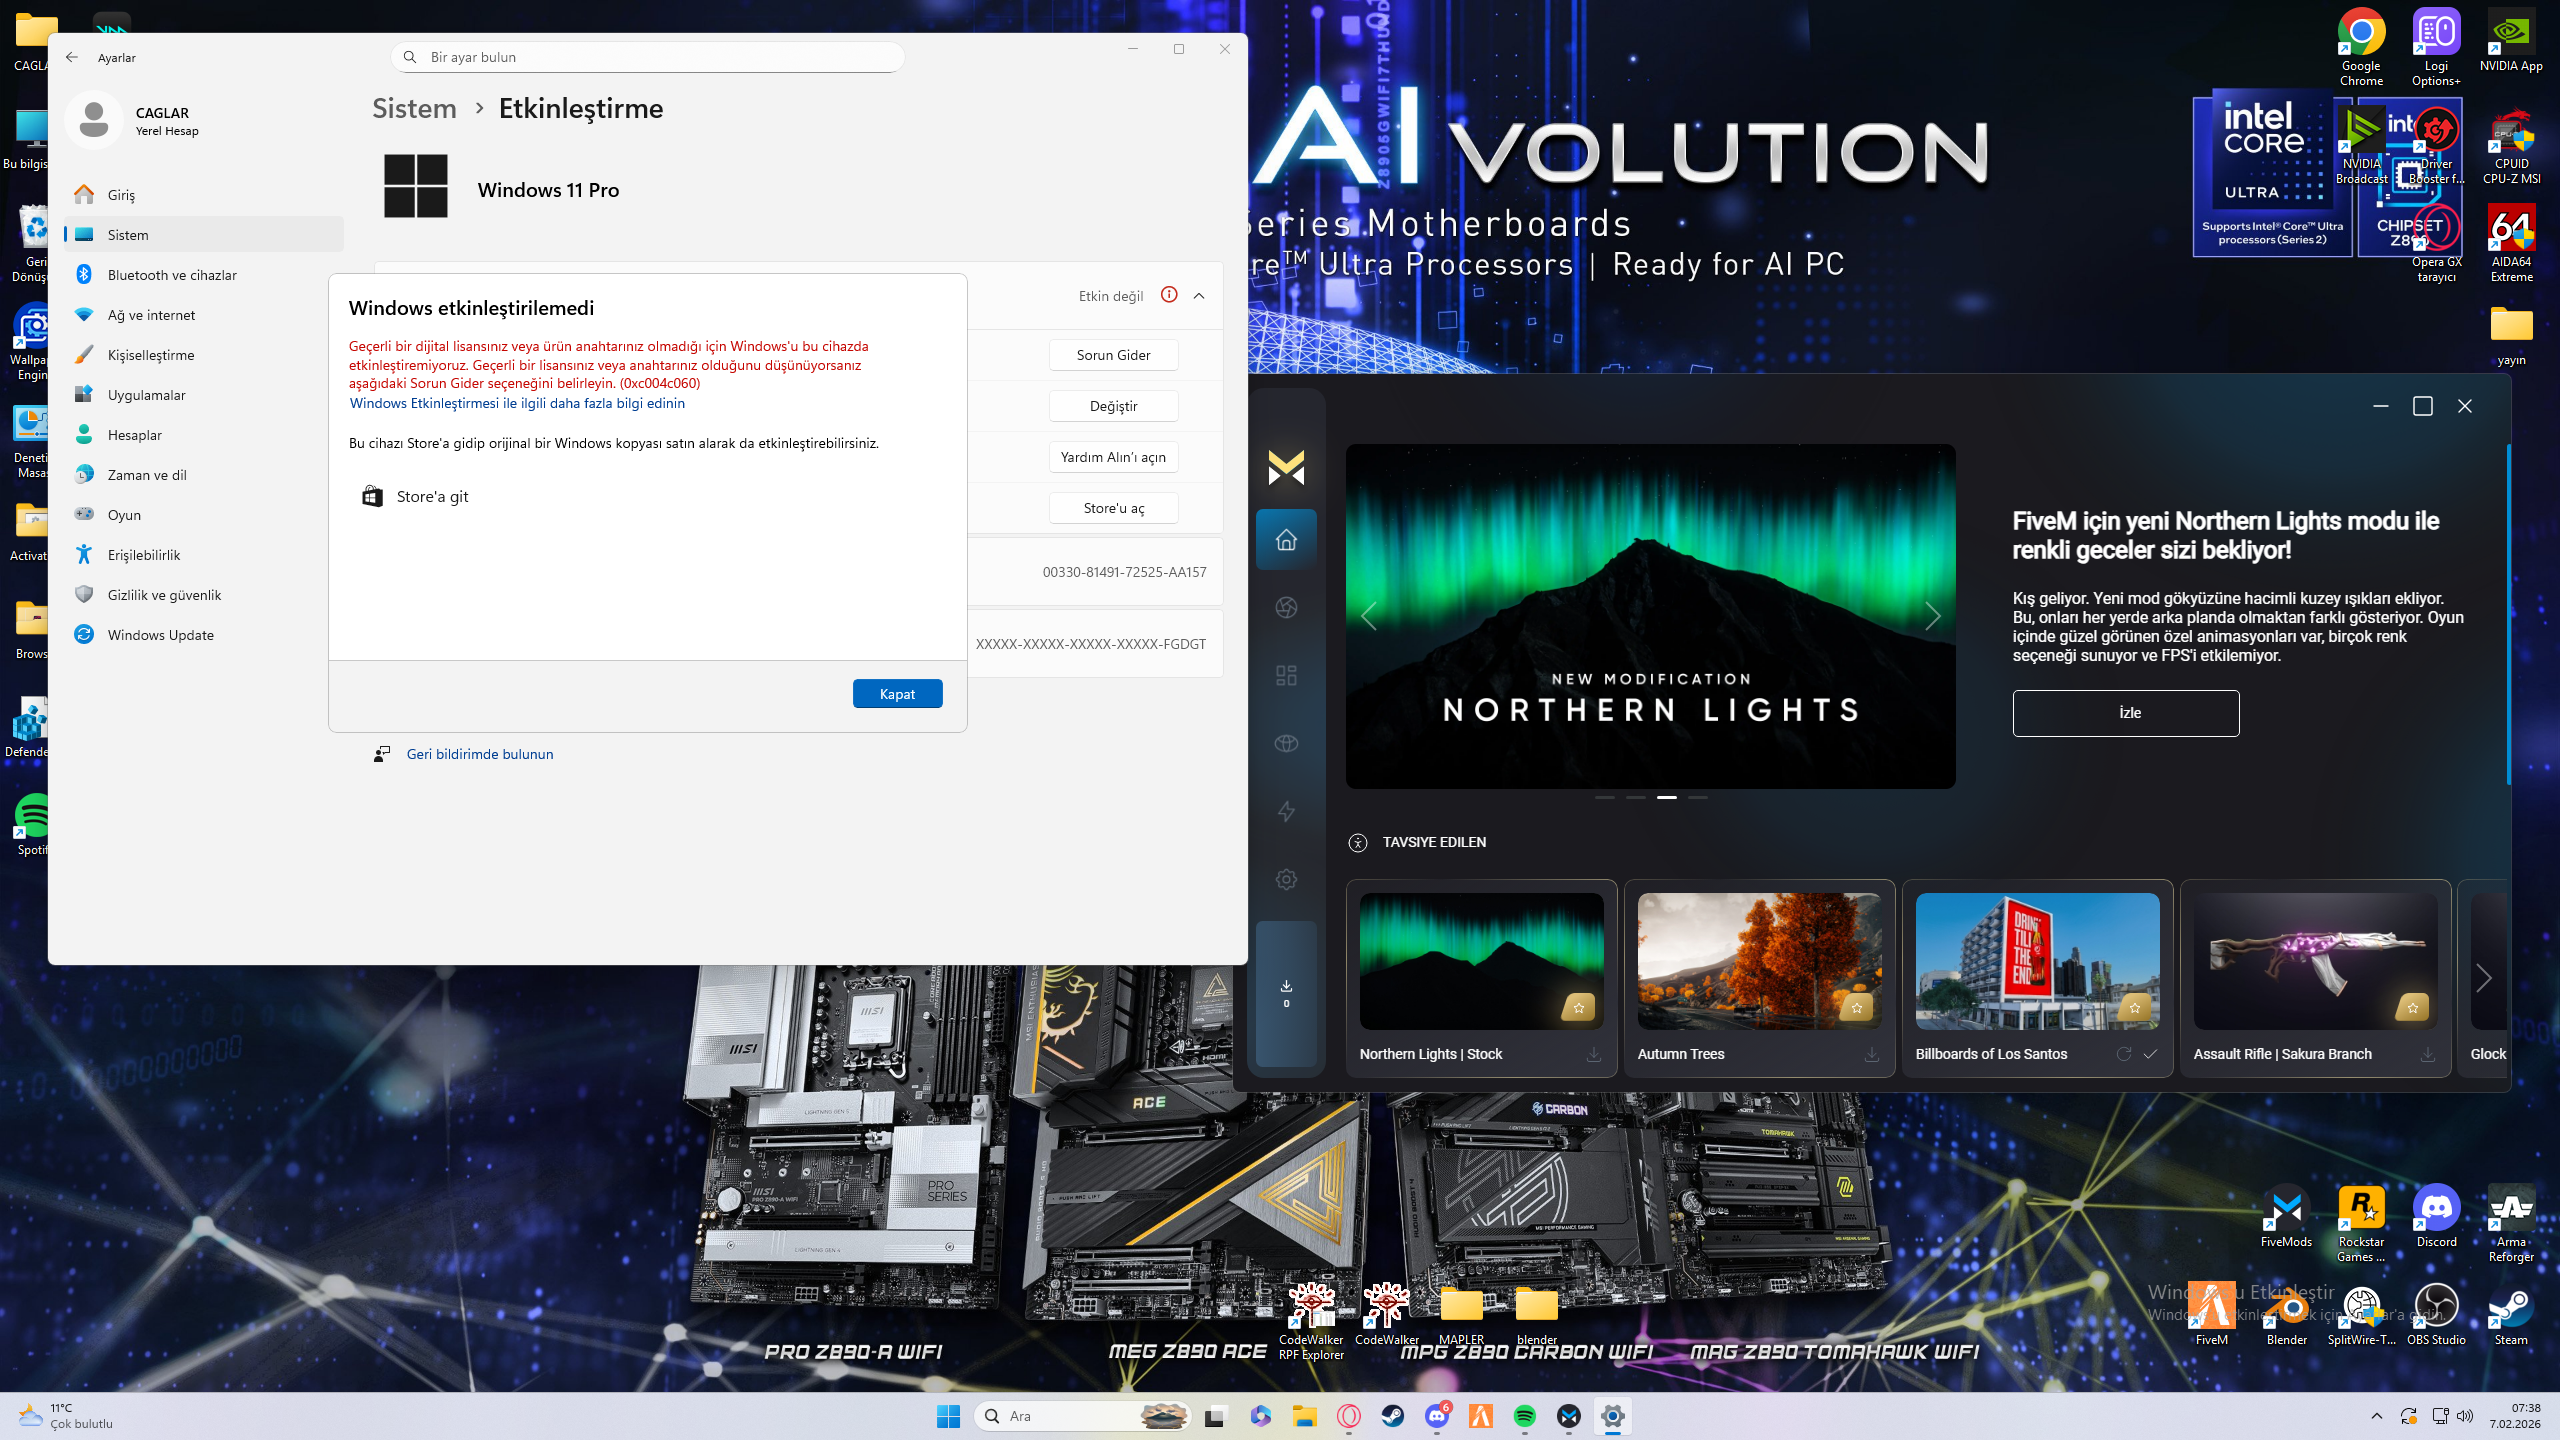Click the red info icon beside Etkin değil
The width and height of the screenshot is (2560, 1440).
1169,295
